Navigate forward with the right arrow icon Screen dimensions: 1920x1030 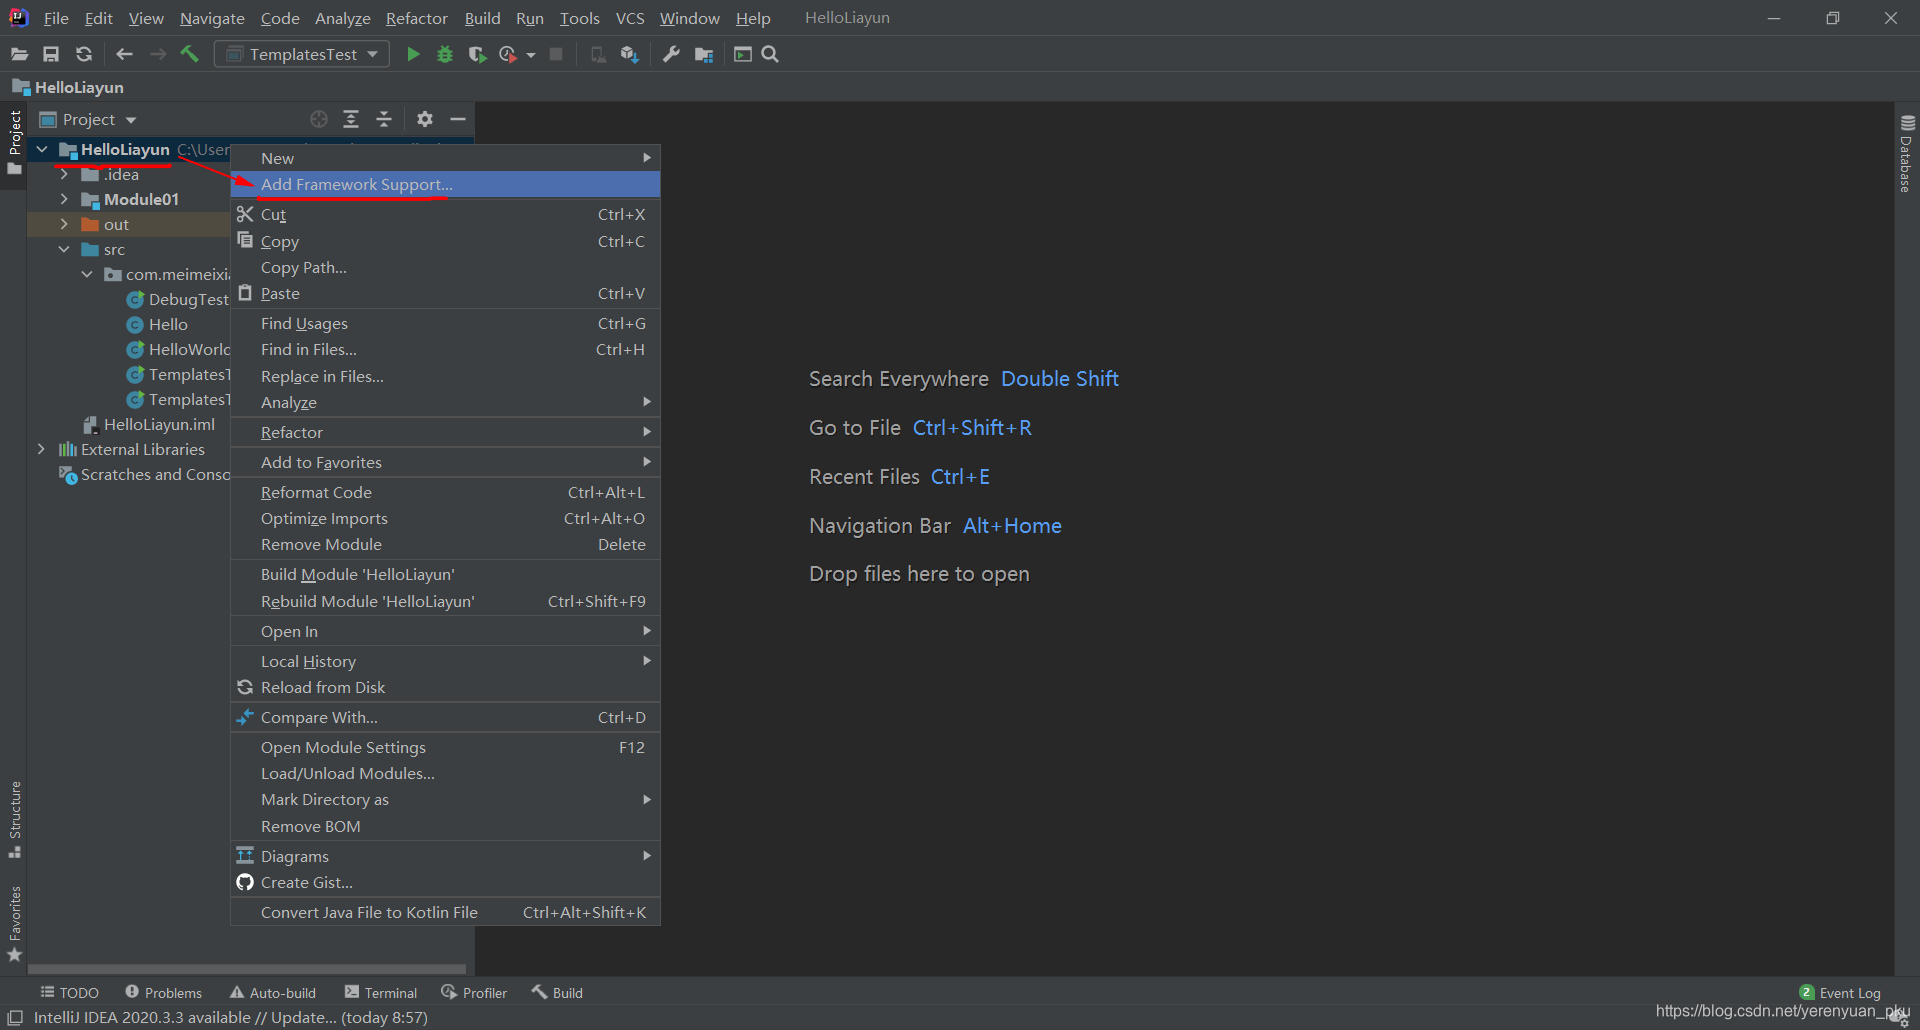point(158,54)
